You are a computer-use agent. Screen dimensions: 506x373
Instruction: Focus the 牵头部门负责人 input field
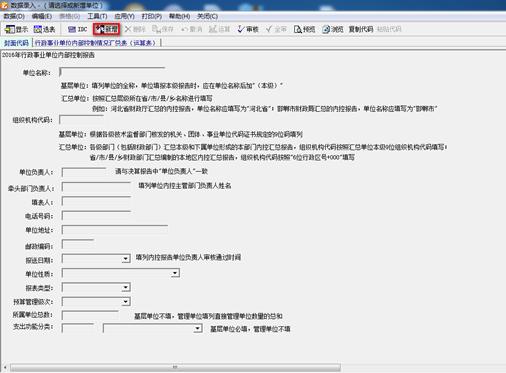pos(96,187)
